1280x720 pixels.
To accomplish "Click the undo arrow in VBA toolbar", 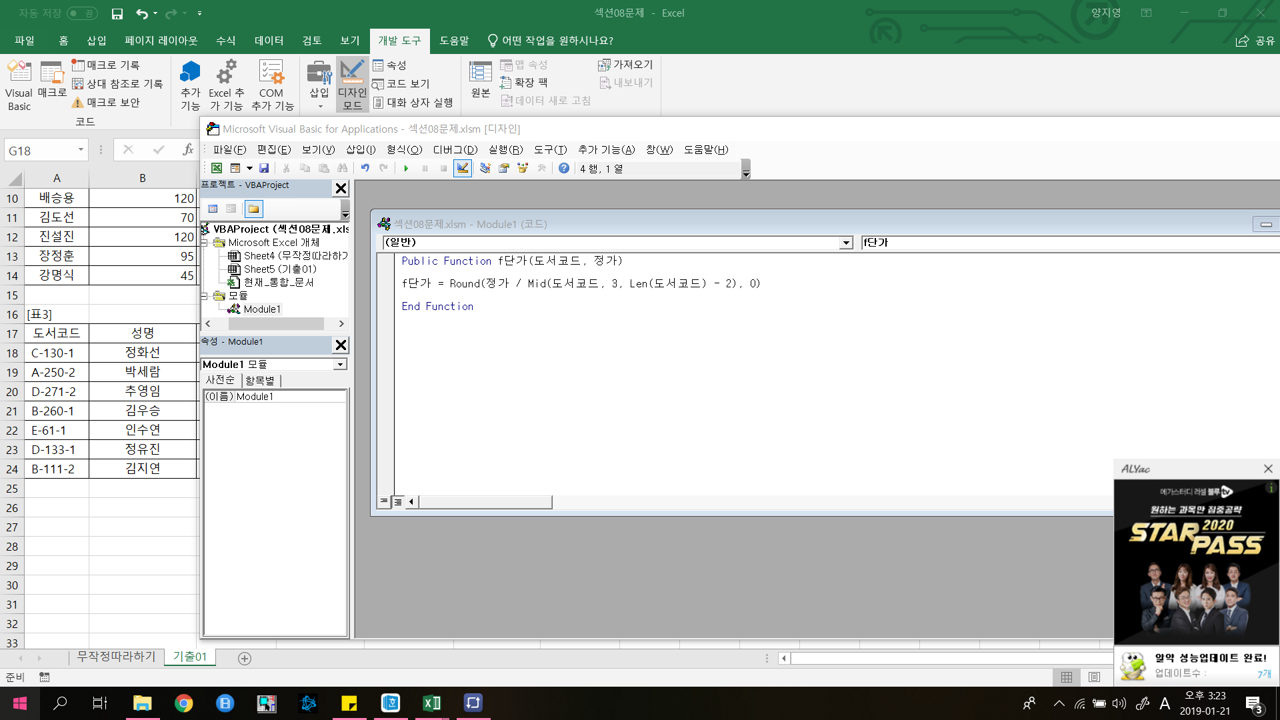I will pos(365,169).
